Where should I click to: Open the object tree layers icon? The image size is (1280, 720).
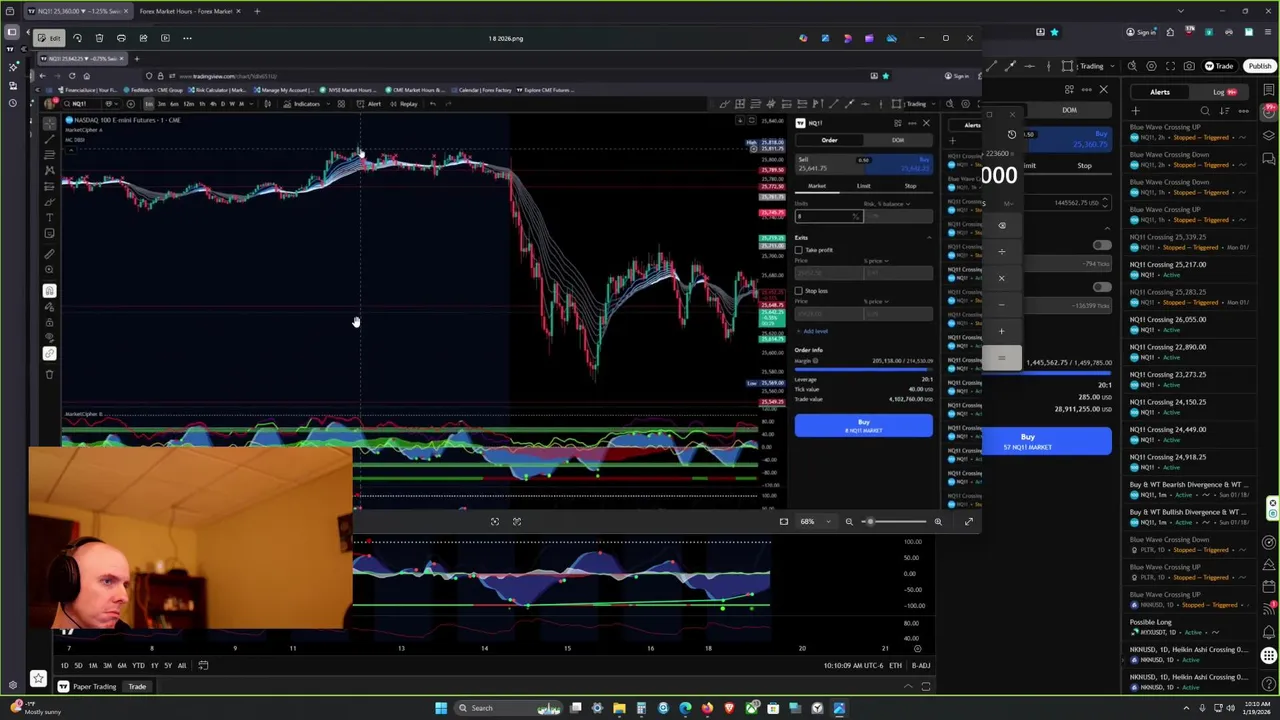[x=1268, y=135]
